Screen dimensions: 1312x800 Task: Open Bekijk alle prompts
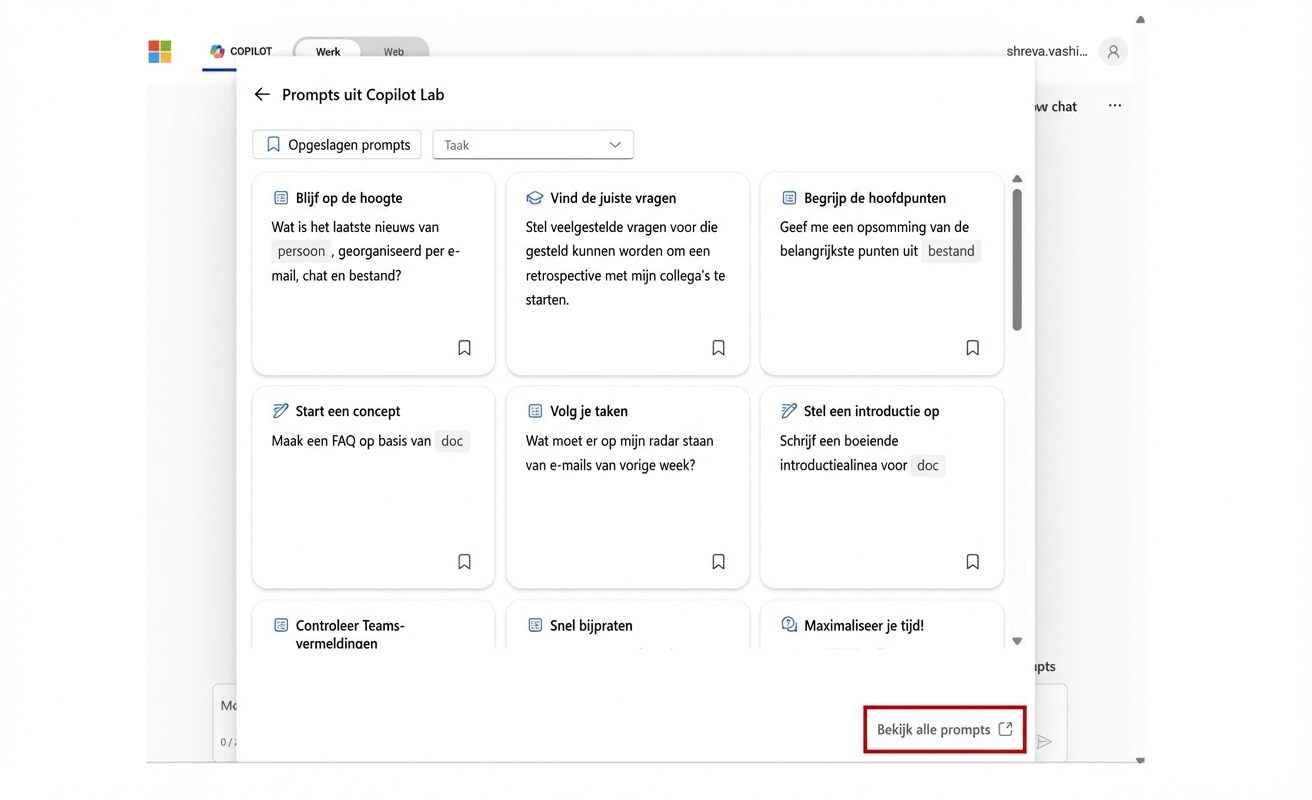pos(943,729)
